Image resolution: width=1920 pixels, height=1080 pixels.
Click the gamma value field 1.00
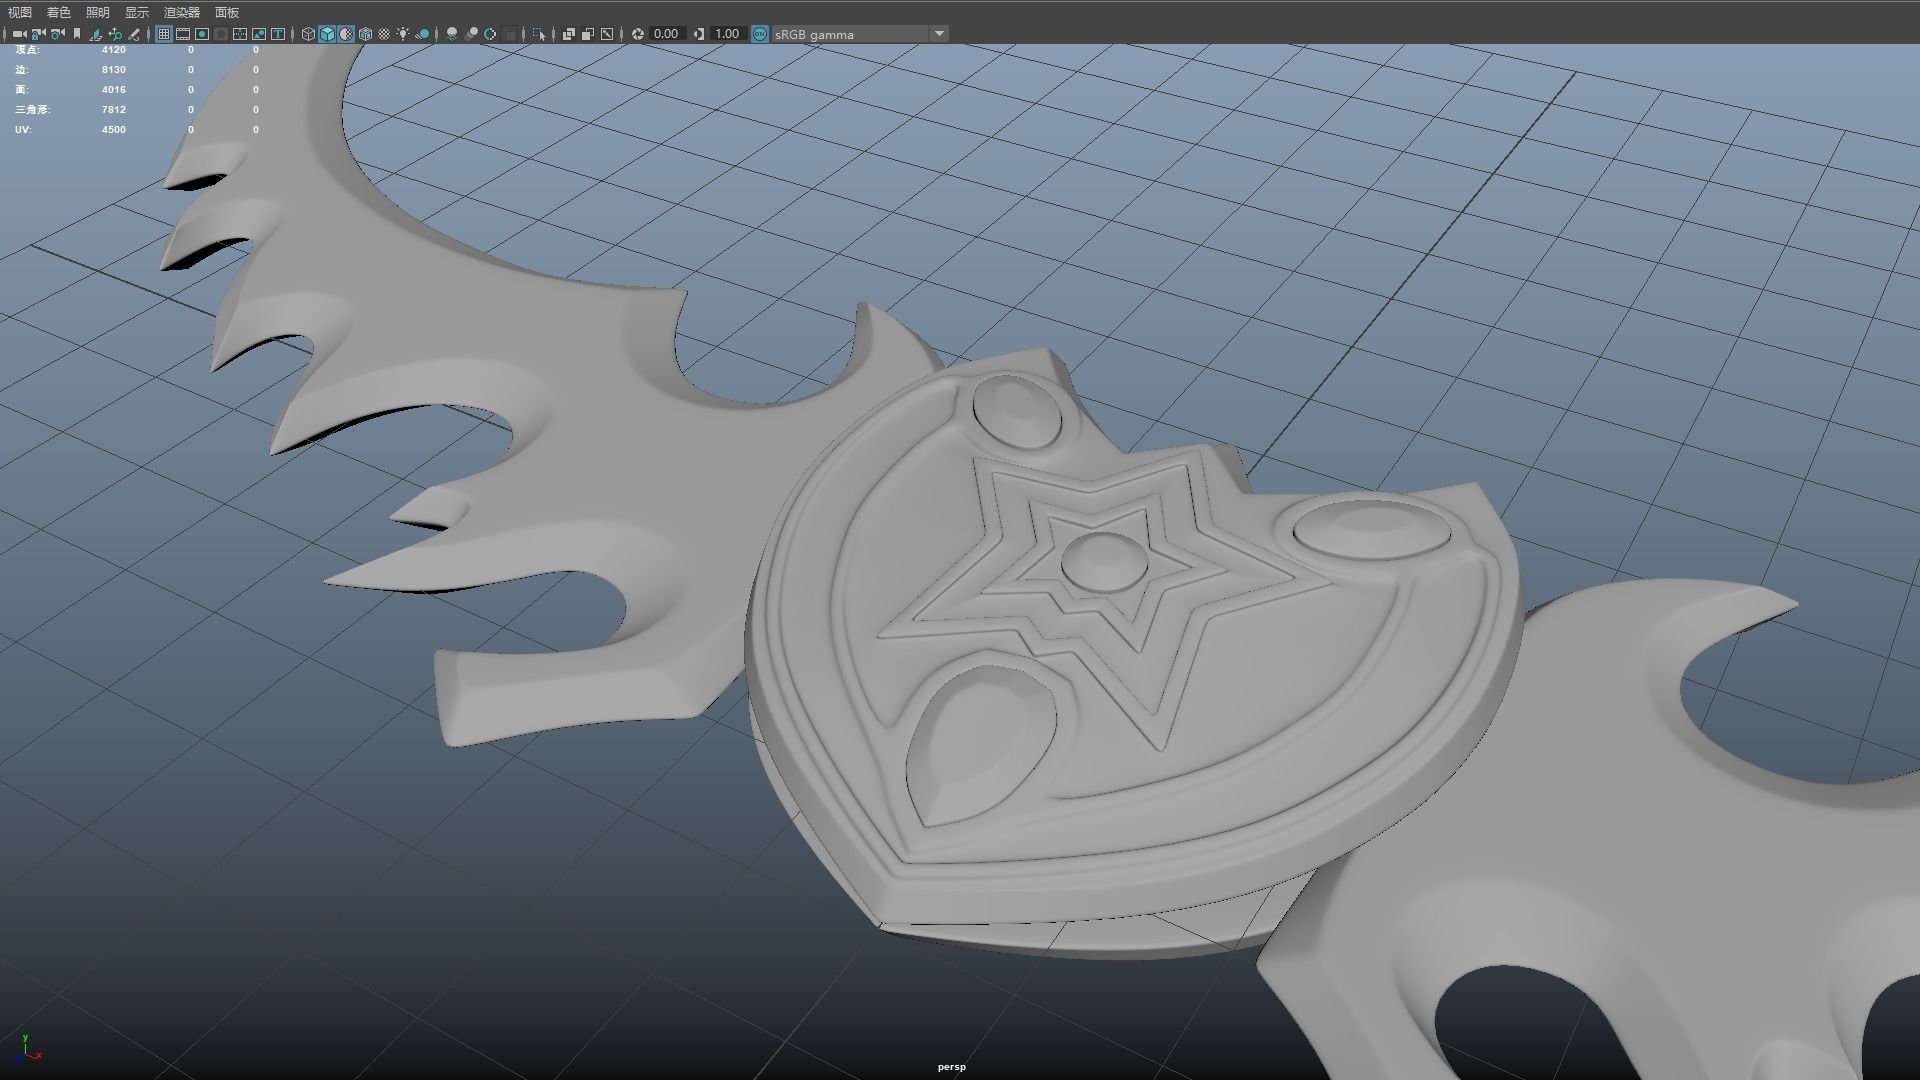[727, 34]
